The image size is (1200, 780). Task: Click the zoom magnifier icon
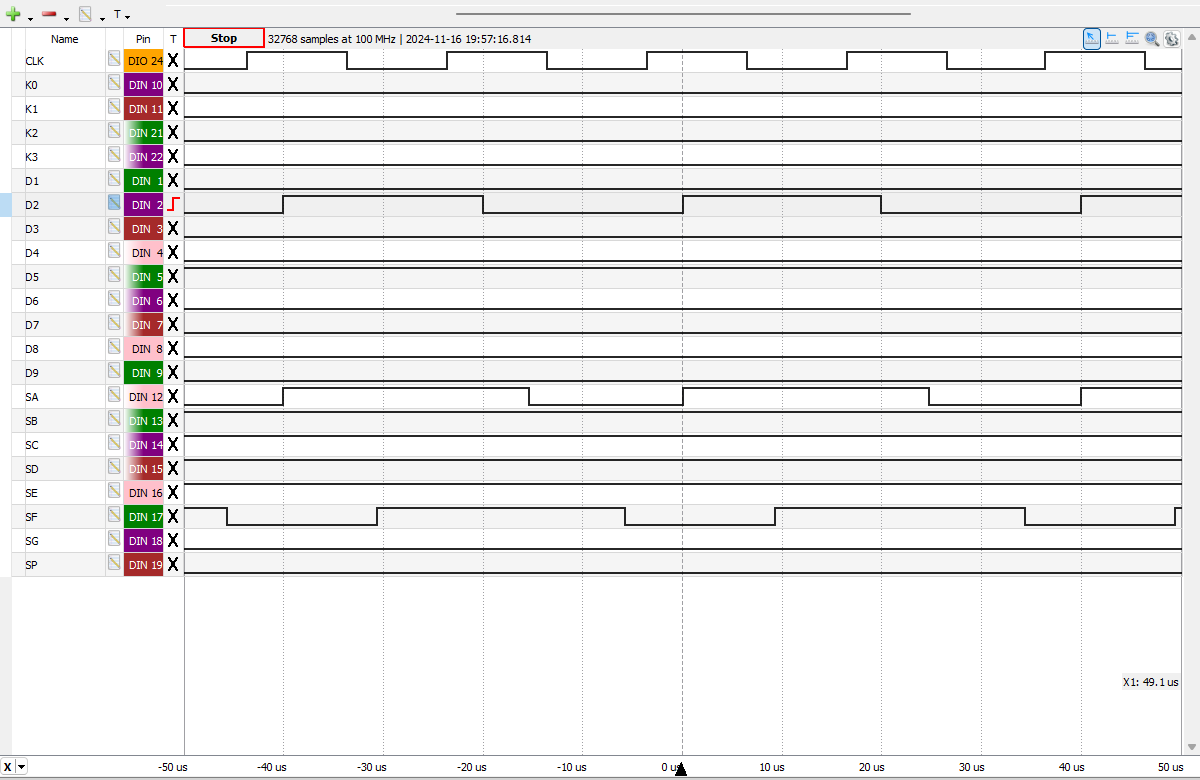point(1152,38)
